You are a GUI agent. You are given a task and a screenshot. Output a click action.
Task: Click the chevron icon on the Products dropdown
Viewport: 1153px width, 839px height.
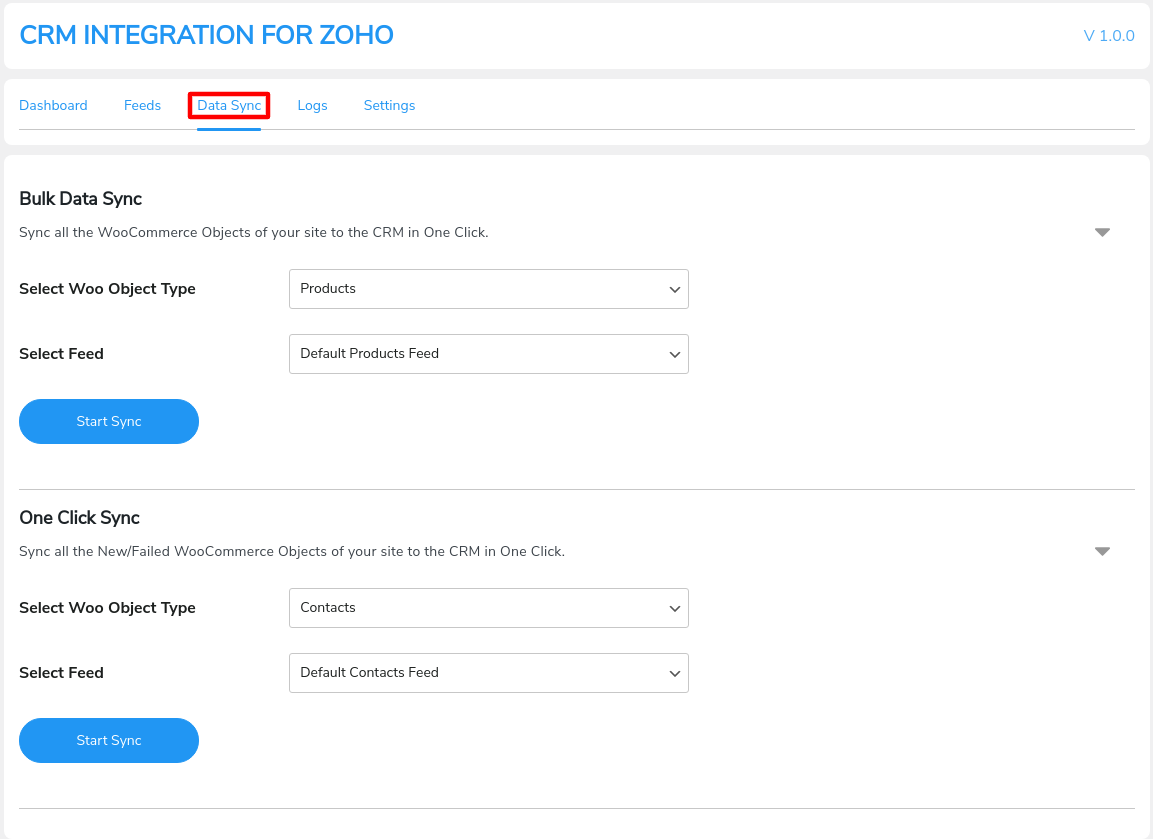[674, 288]
